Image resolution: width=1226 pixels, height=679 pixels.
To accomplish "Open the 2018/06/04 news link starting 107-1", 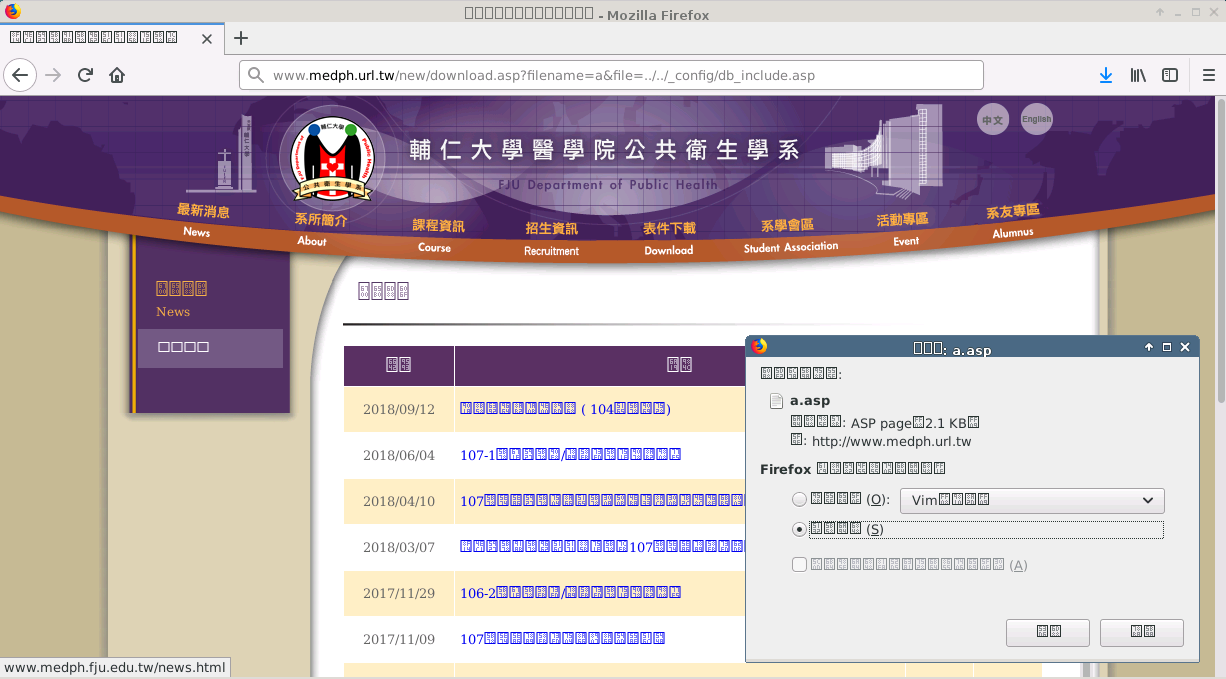I will [x=570, y=455].
